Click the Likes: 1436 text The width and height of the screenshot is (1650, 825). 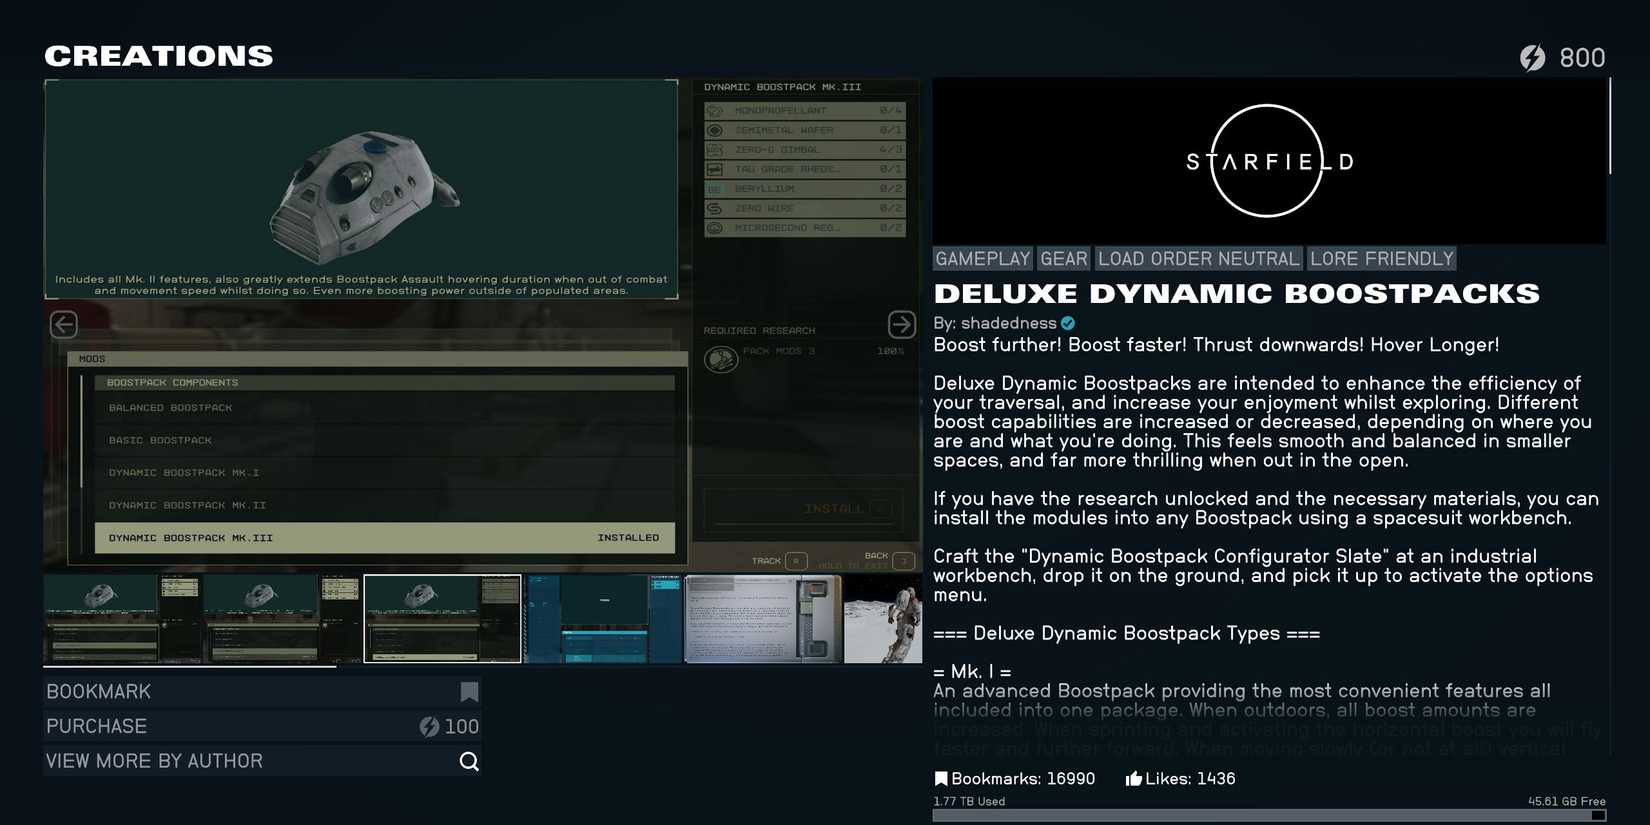[1190, 779]
